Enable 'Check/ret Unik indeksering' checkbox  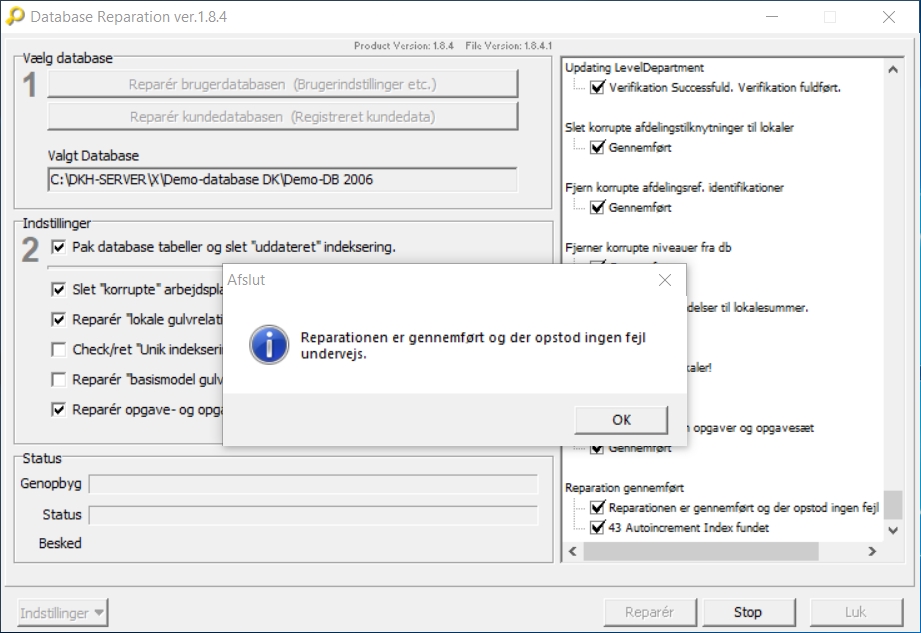(x=59, y=350)
